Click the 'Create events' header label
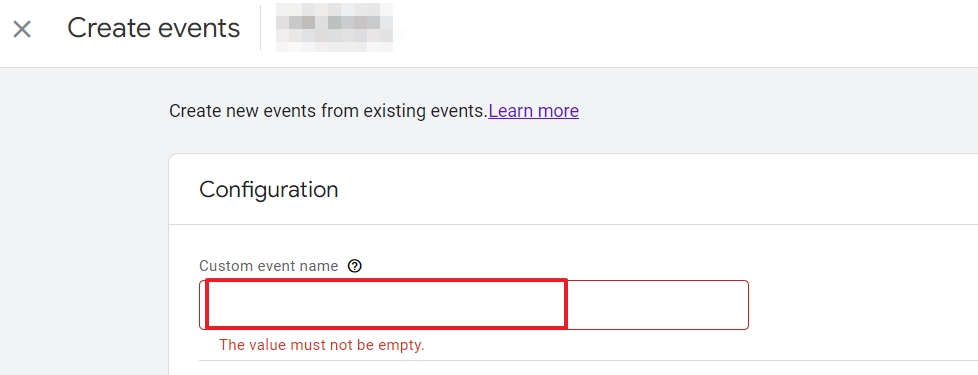This screenshot has height=375, width=978. (x=153, y=28)
